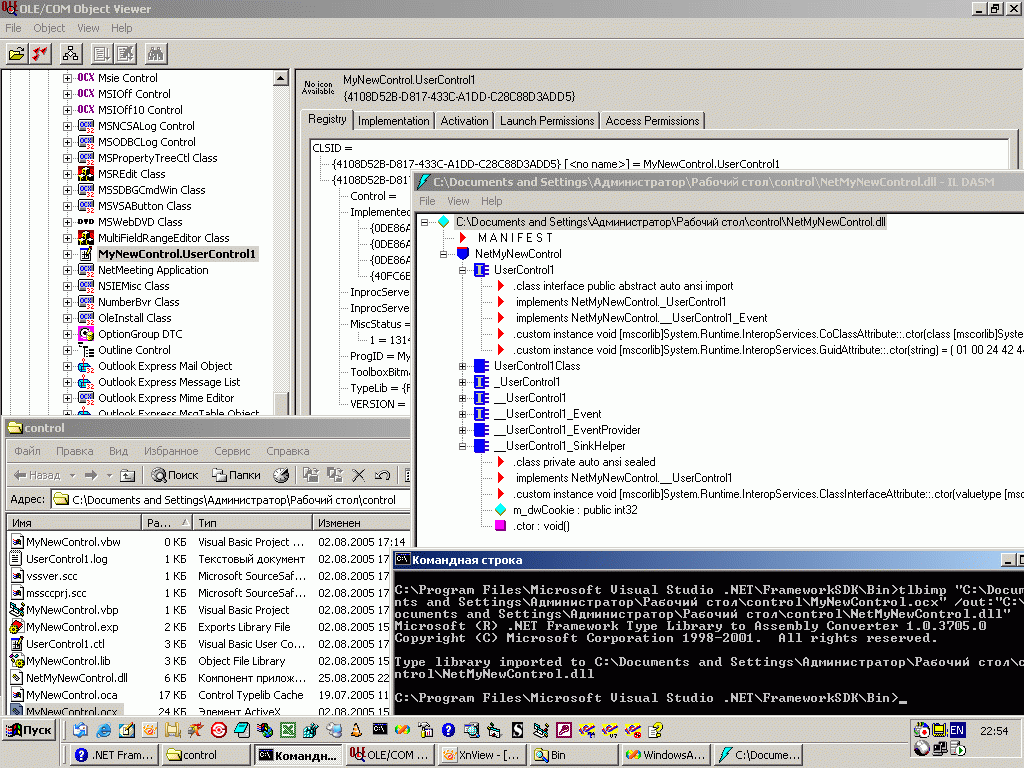Click the history clock icon in Explorer toolbar

point(281,475)
